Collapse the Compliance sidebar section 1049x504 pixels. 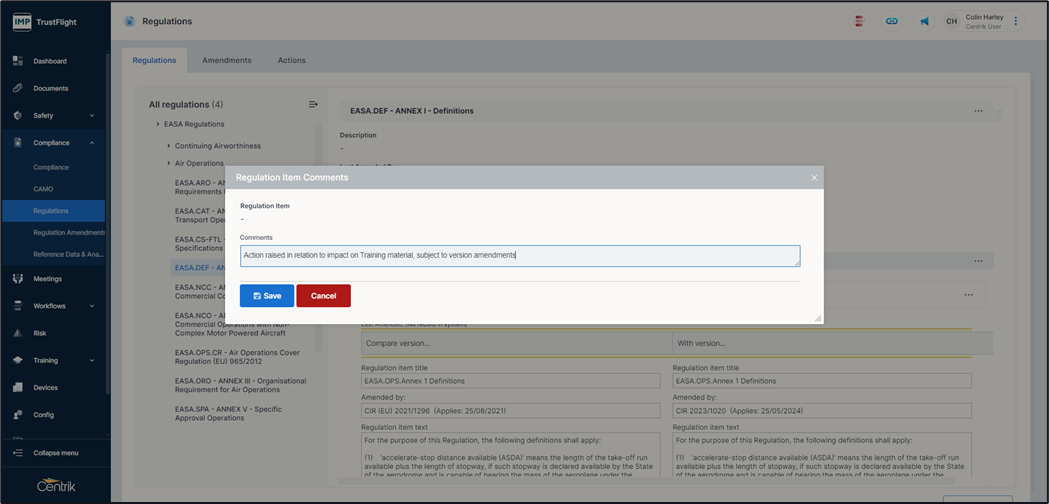92,143
